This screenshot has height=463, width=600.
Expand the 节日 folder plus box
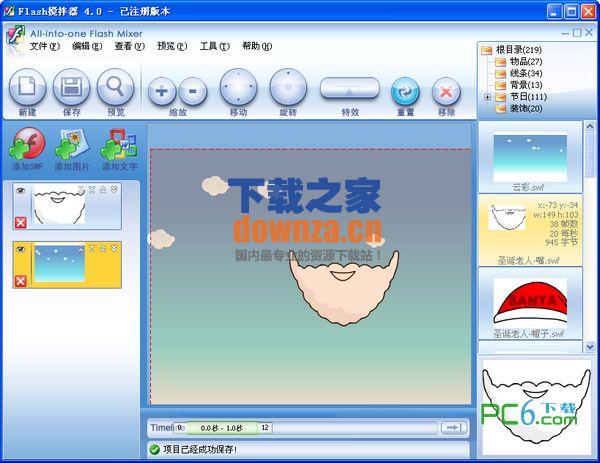pos(487,97)
